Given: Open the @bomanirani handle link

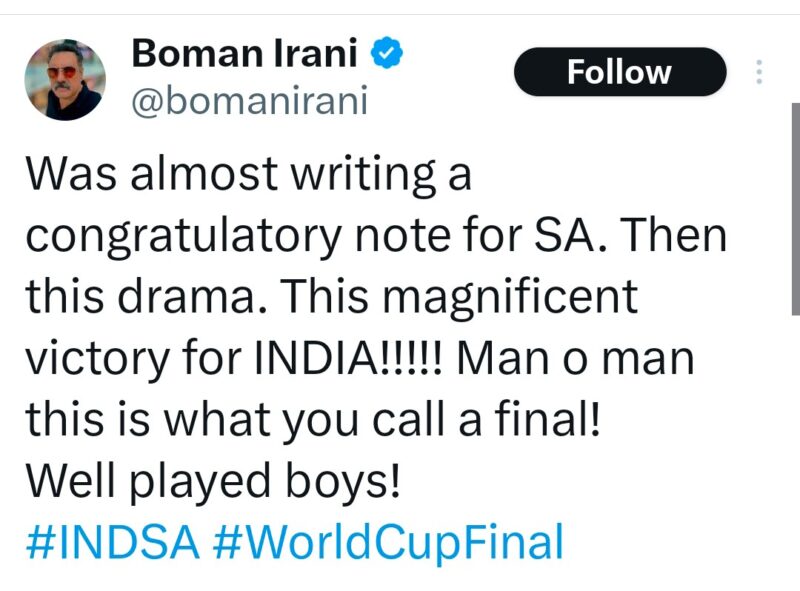Looking at the screenshot, I should point(249,101).
